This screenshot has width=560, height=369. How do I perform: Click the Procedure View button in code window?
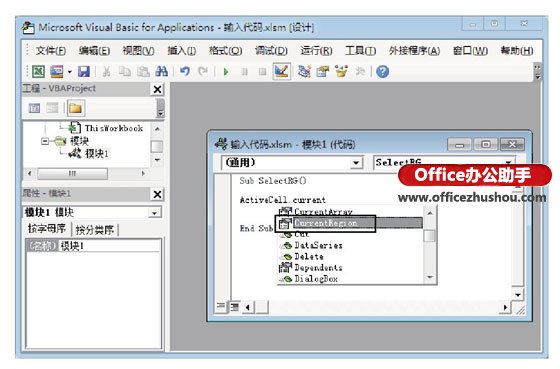(221, 306)
